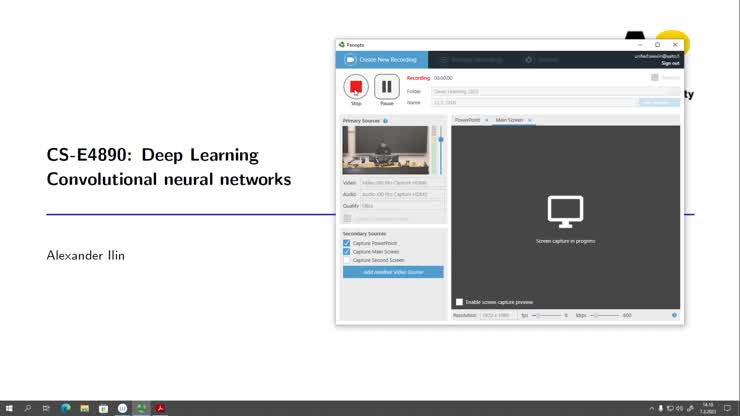Click the help icon beside kbps slider
Image resolution: width=740 pixels, height=416 pixels.
point(674,315)
